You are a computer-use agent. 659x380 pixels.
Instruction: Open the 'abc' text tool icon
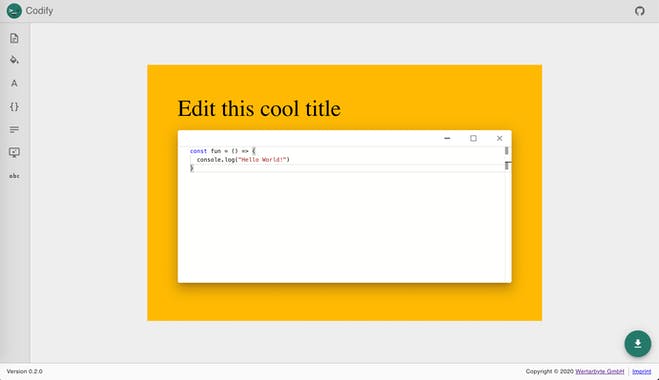point(14,176)
